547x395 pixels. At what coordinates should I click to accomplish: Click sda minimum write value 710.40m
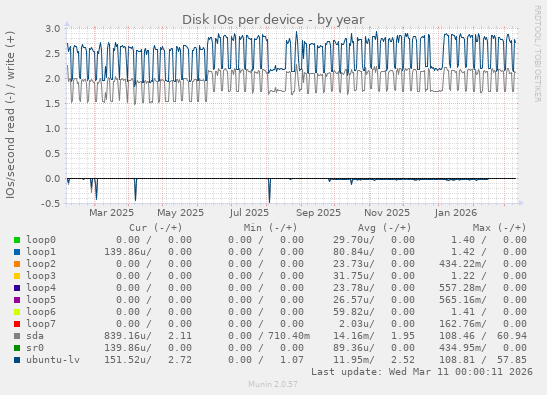coord(289,336)
